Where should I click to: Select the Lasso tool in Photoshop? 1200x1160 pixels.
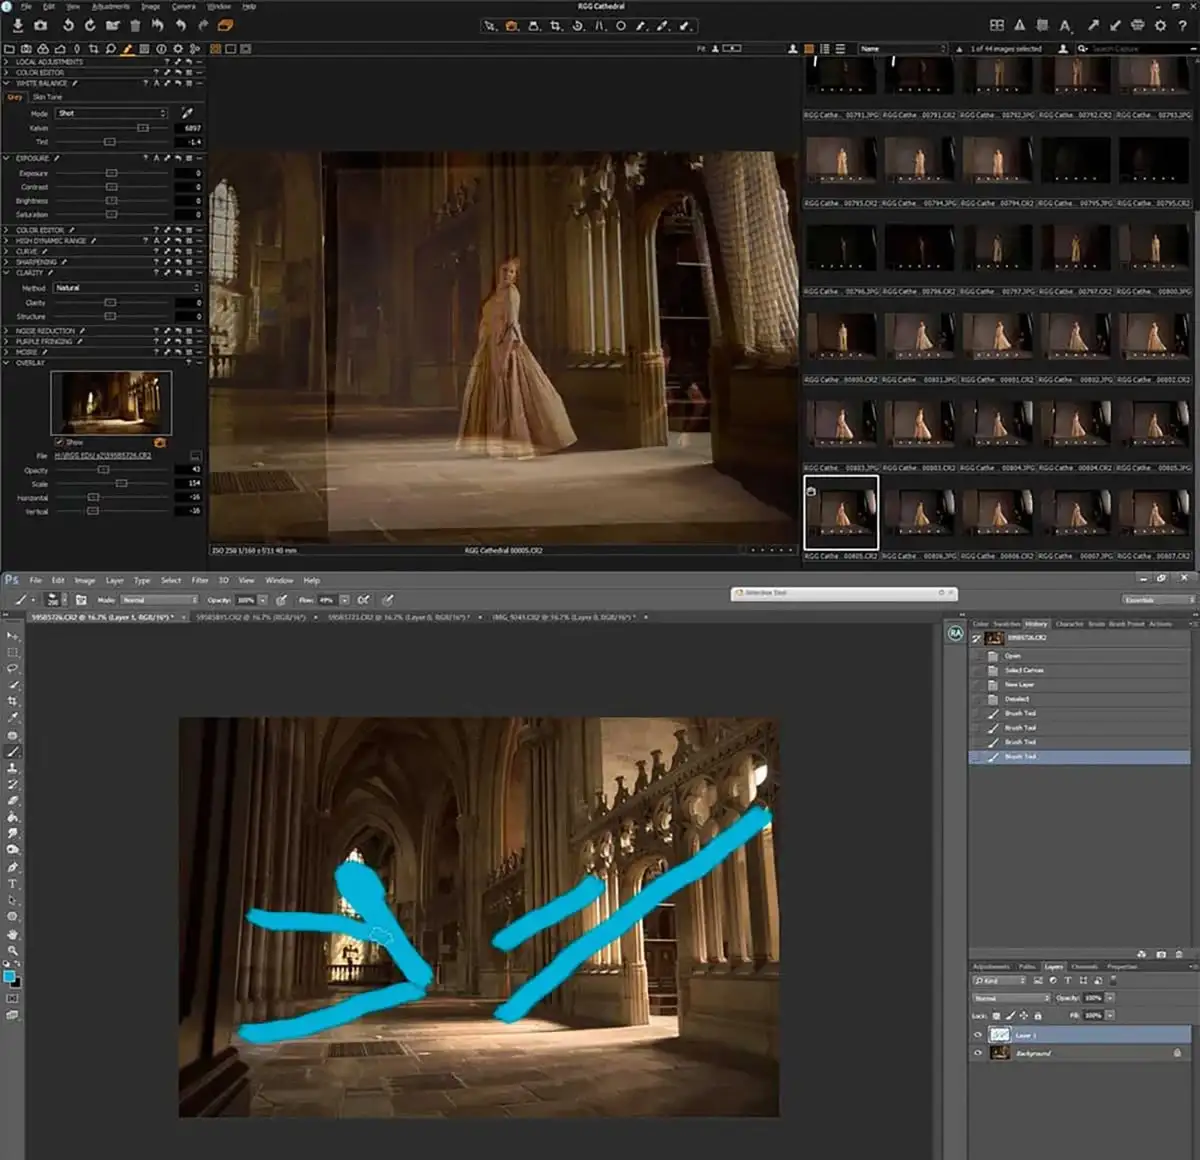13,668
